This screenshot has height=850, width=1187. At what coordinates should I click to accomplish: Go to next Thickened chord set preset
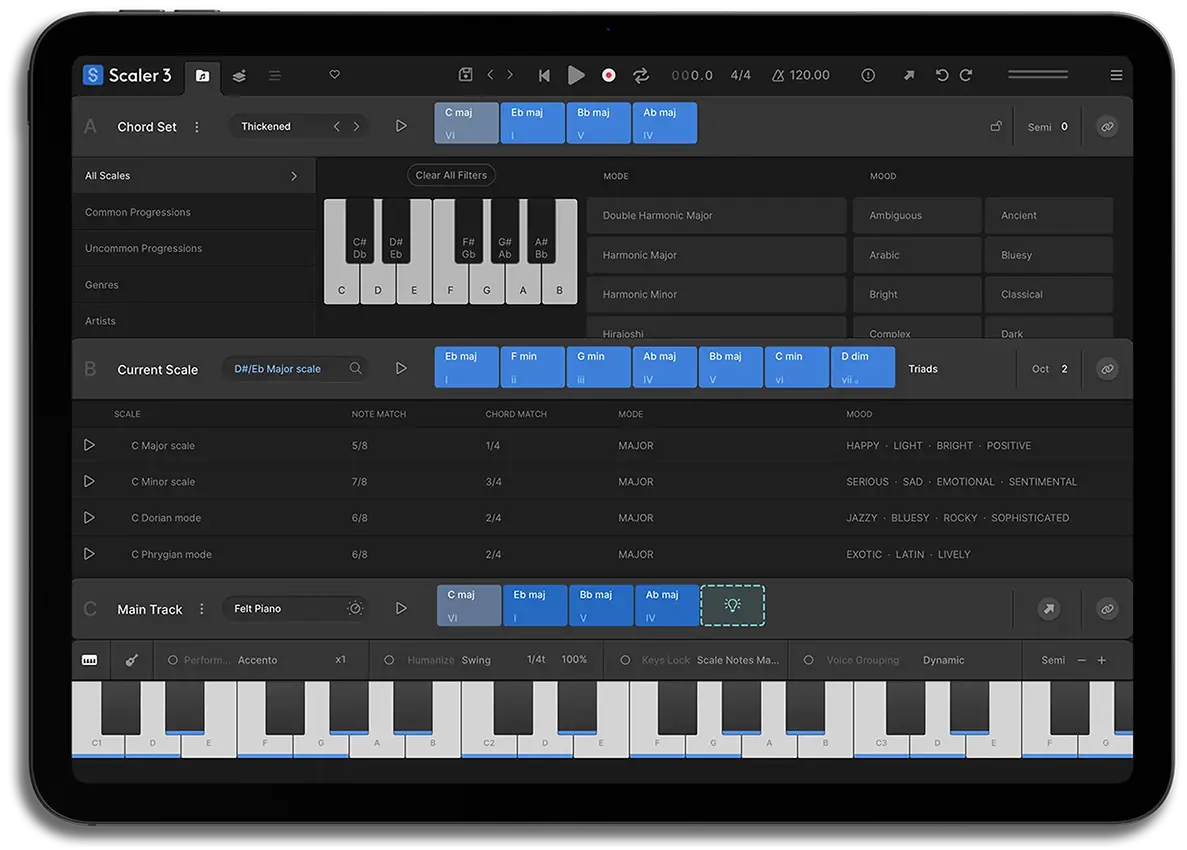[x=356, y=127]
